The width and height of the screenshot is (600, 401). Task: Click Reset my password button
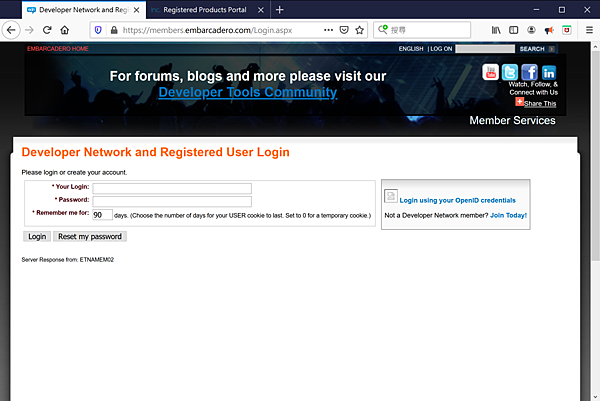[90, 236]
